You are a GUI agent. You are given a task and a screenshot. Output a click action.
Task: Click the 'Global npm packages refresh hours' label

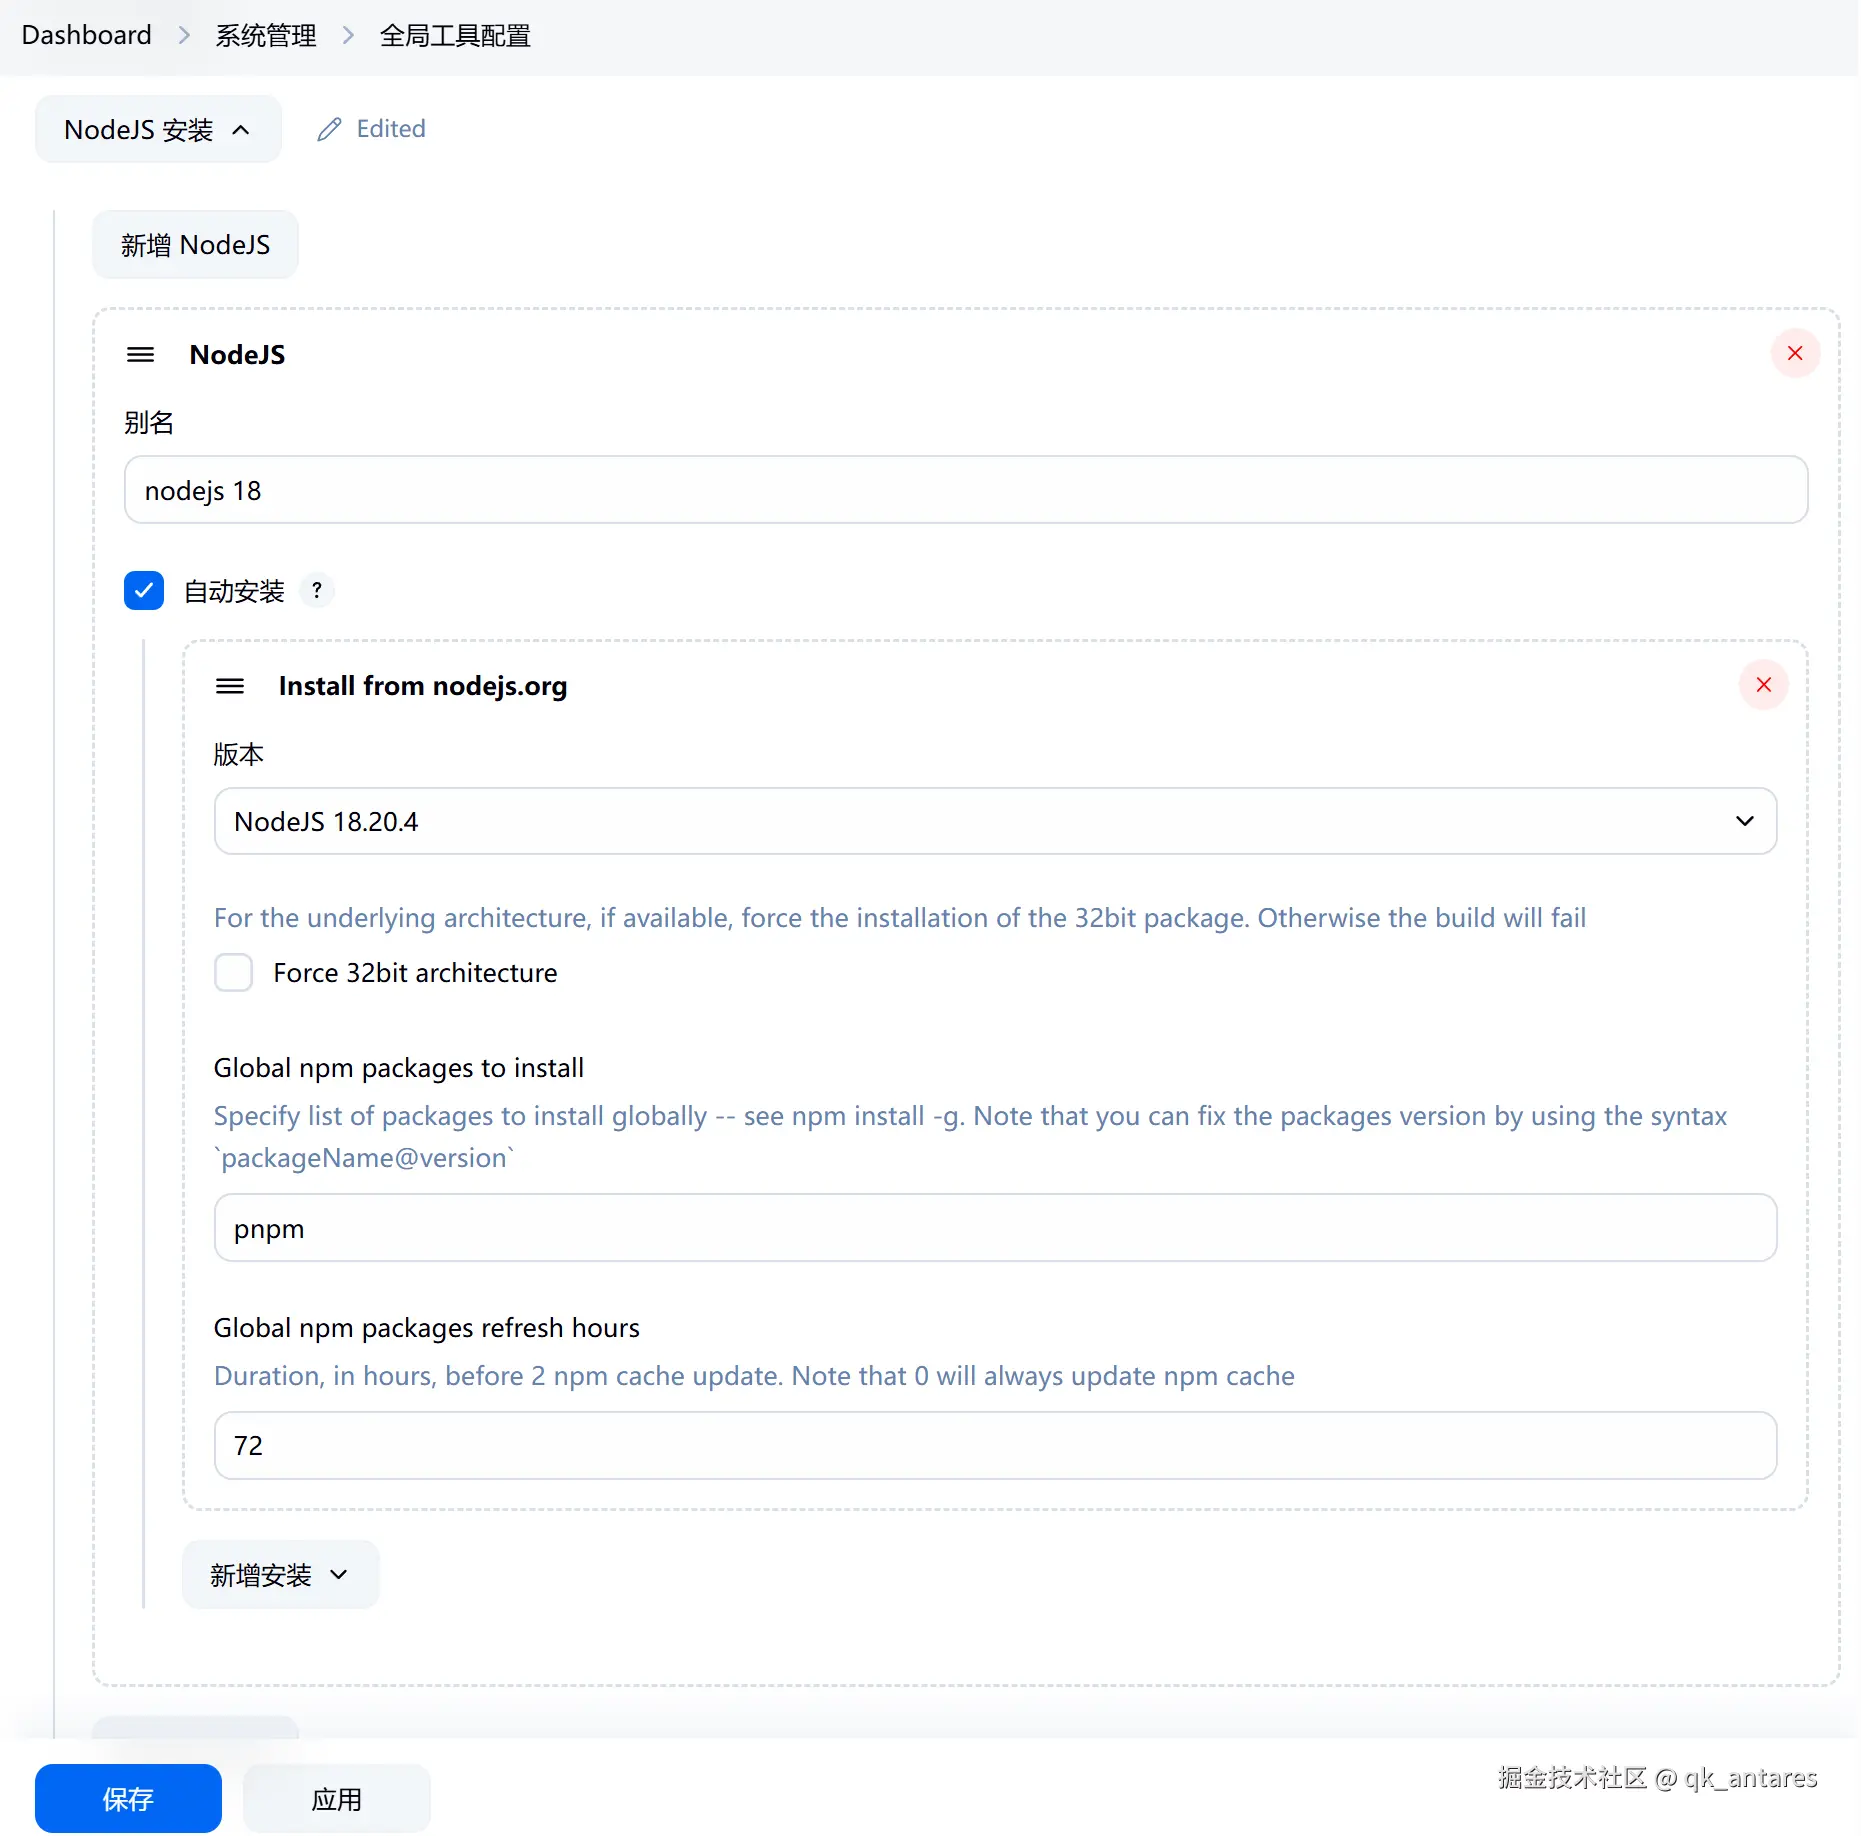tap(427, 1328)
